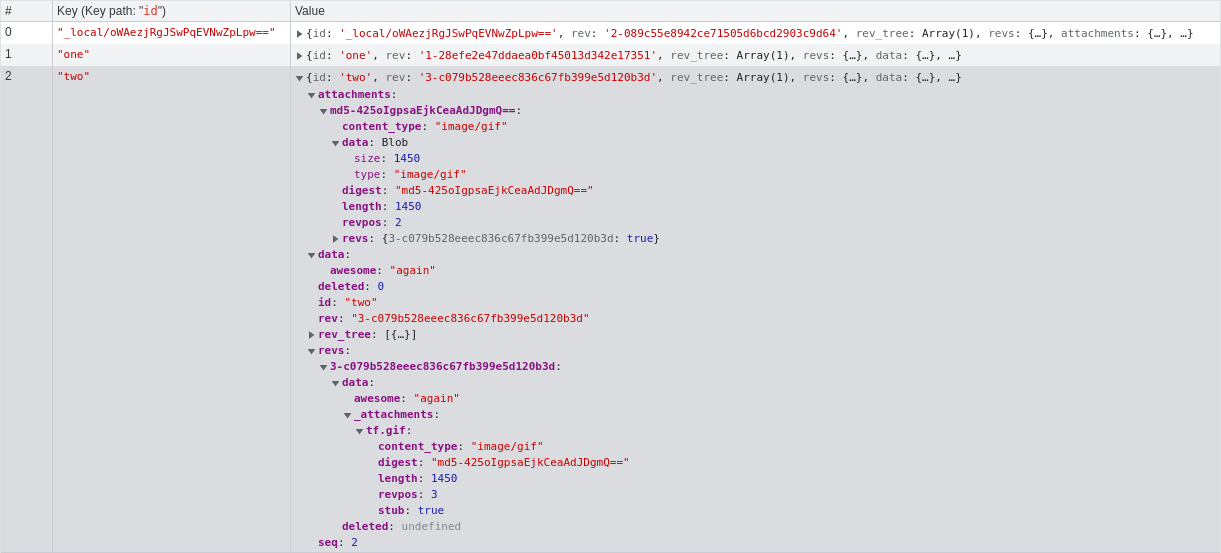
Task: Click the 'deleted: undefined' property
Action: (x=402, y=527)
